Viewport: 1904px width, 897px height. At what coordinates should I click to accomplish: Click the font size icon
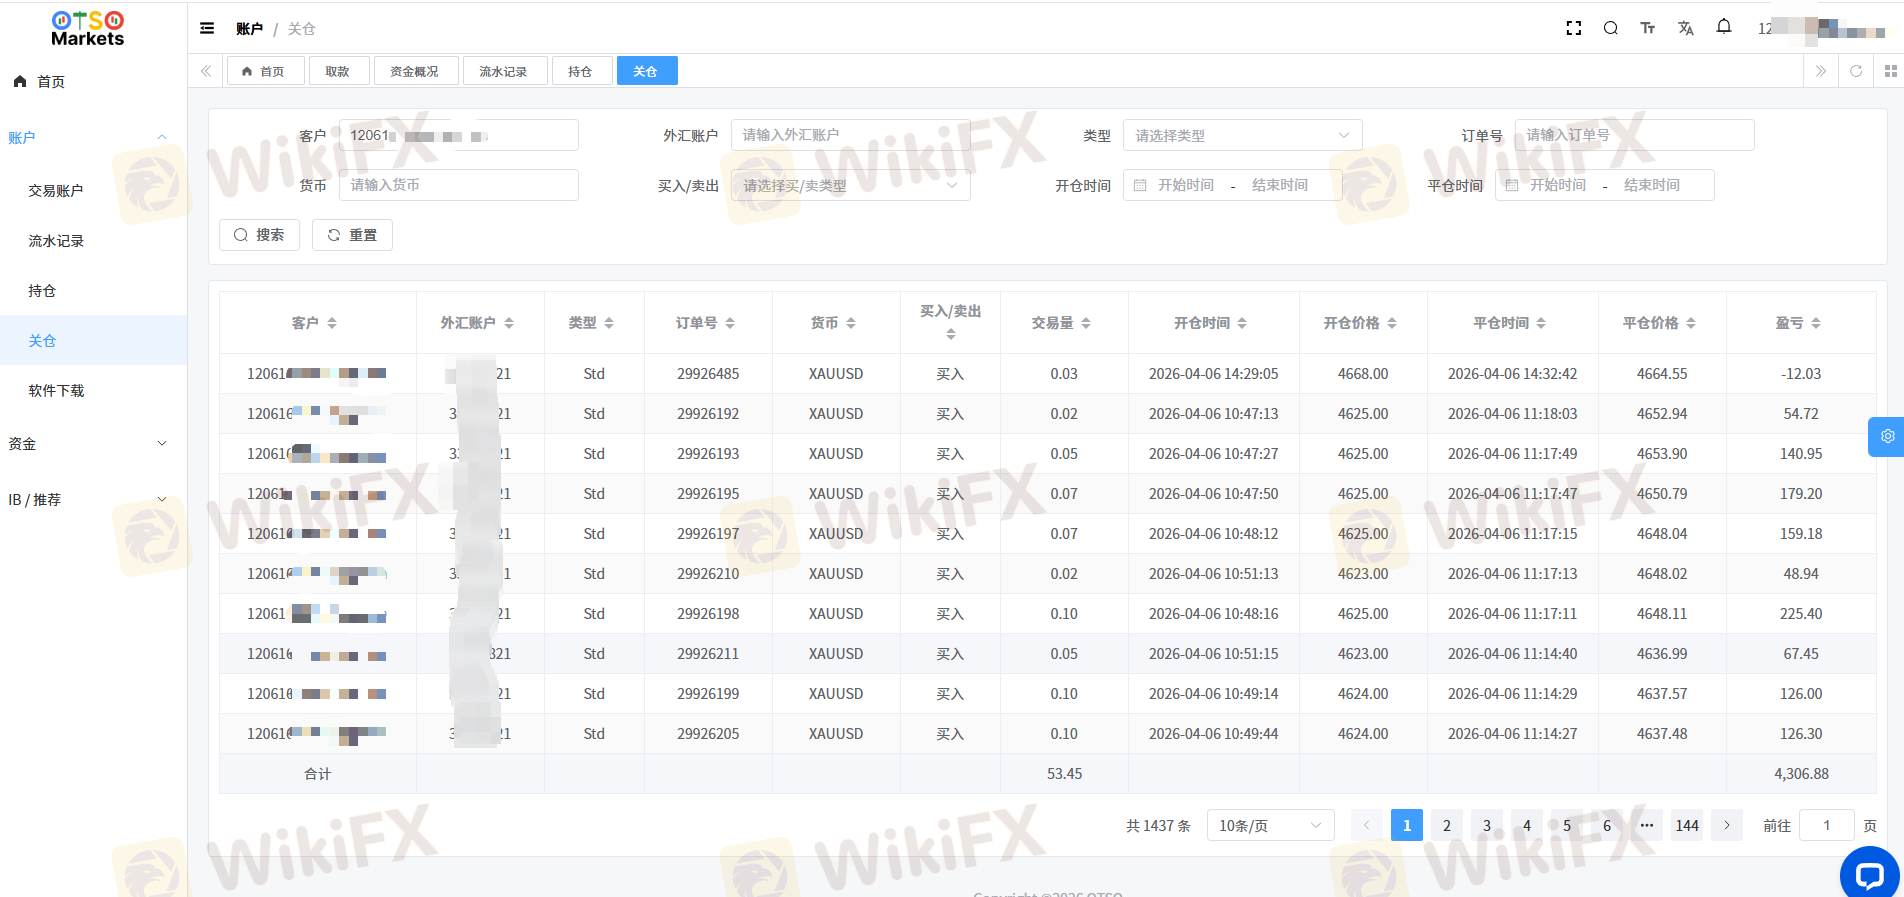click(x=1647, y=29)
